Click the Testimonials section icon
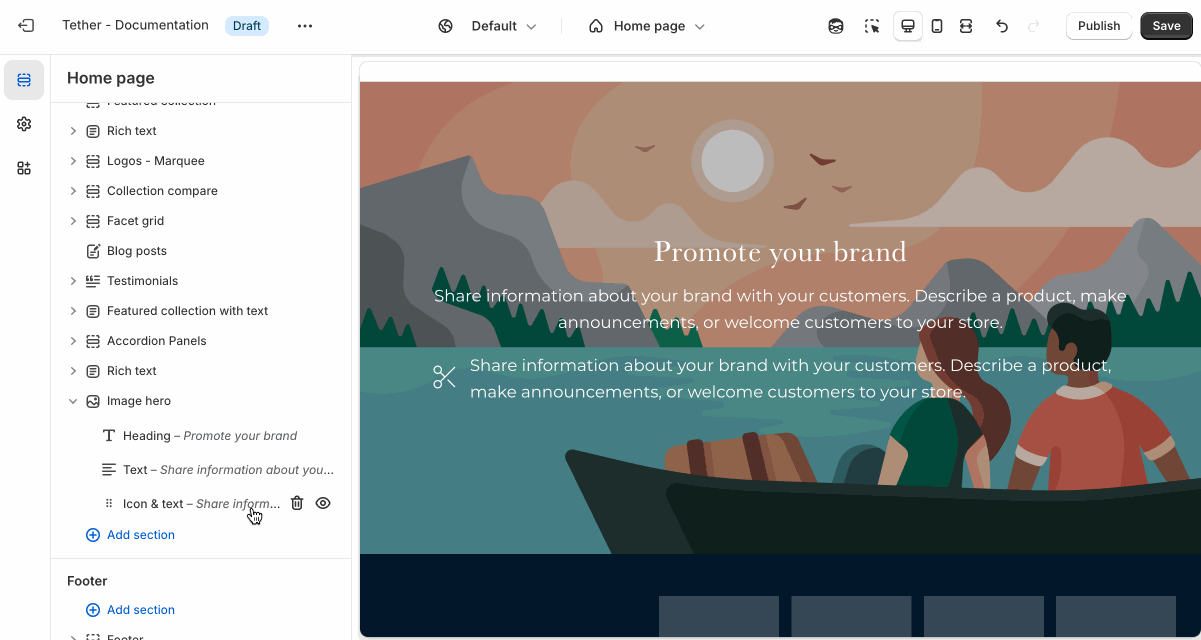This screenshot has width=1201, height=640. click(93, 281)
